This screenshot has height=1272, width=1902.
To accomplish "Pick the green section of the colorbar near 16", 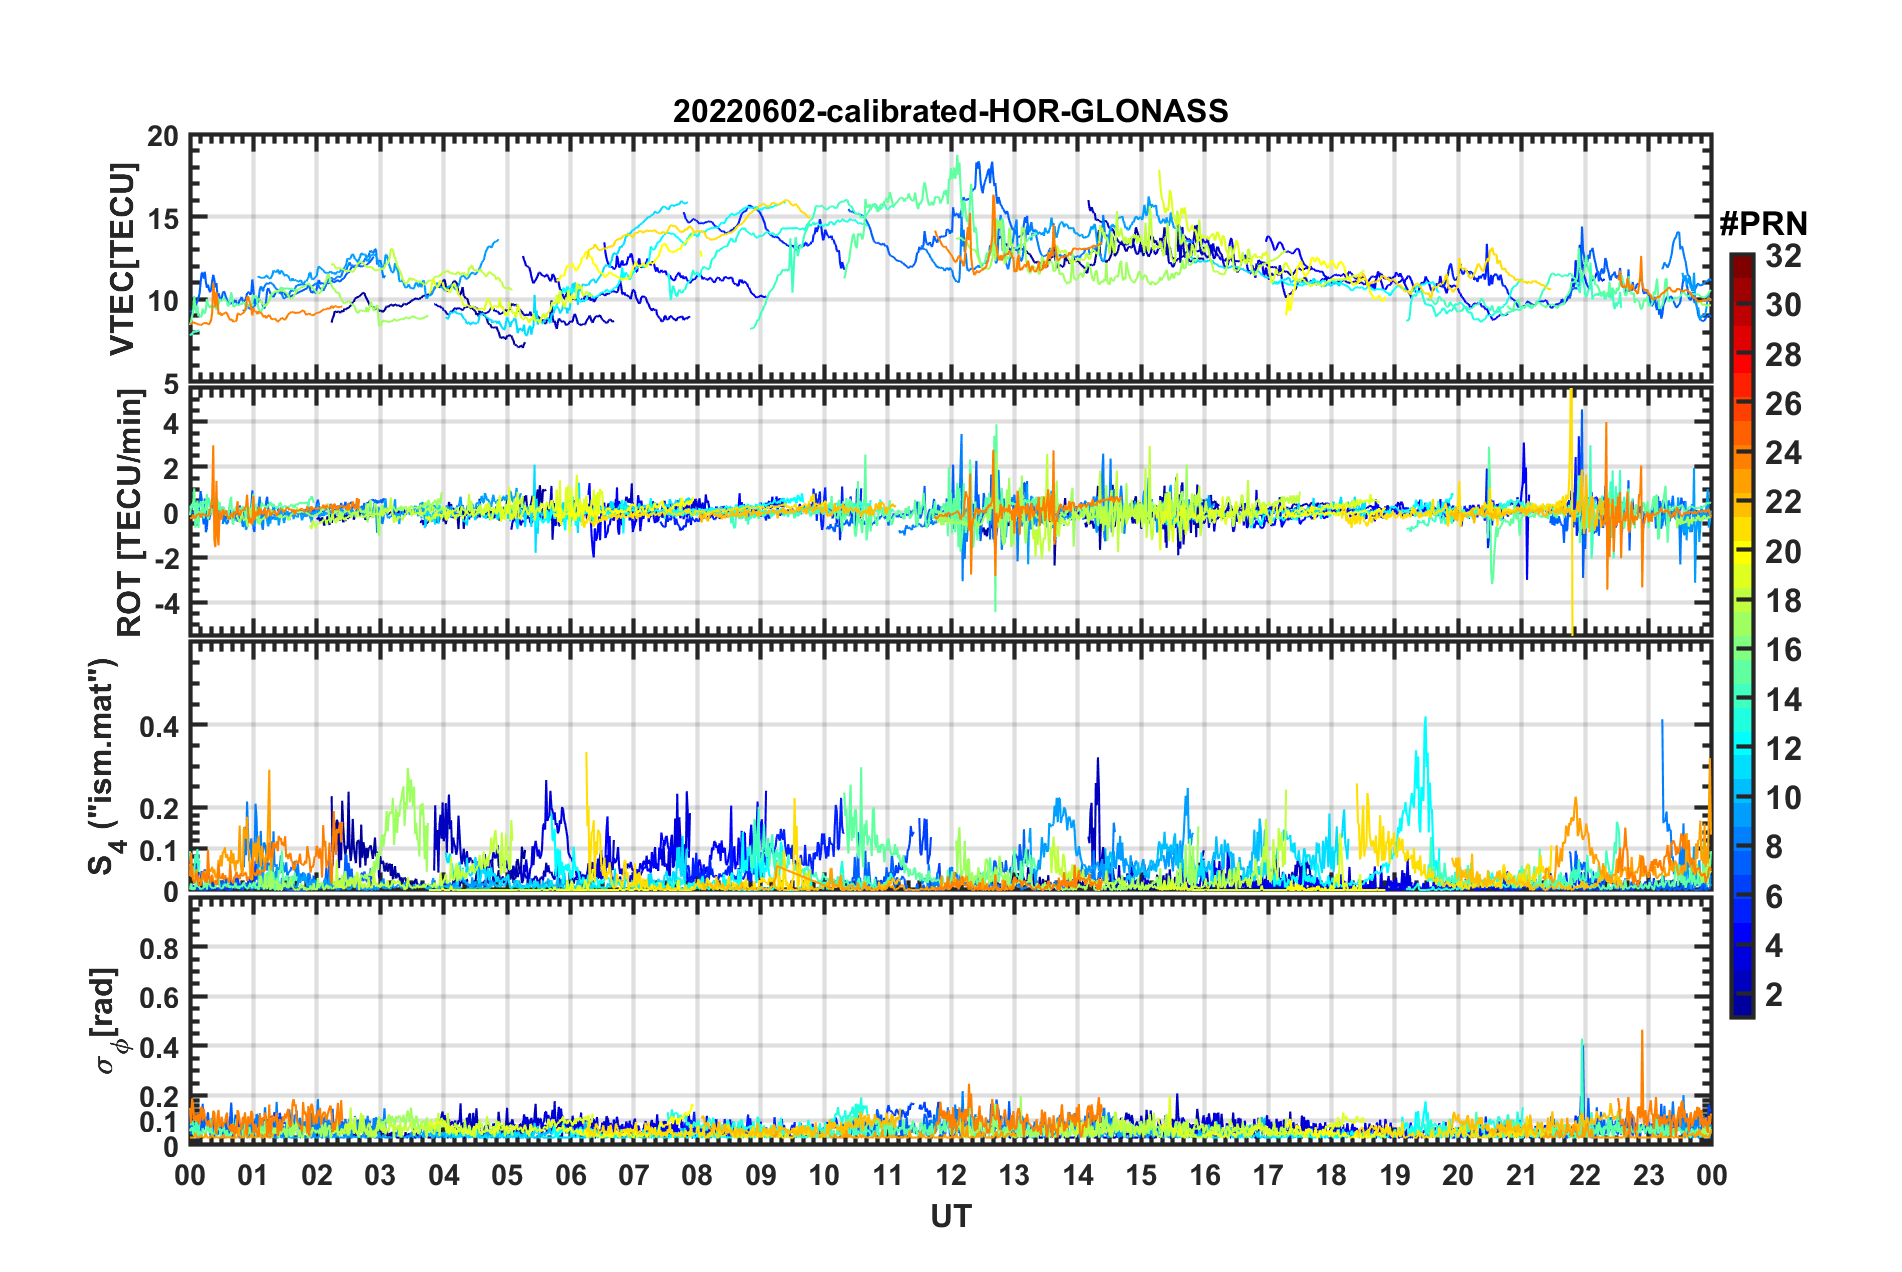I will pos(1741,650).
